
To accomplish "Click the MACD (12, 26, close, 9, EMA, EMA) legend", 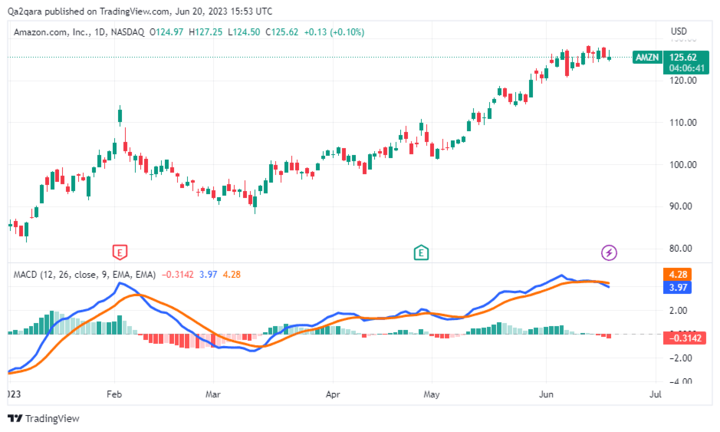I will (84, 275).
